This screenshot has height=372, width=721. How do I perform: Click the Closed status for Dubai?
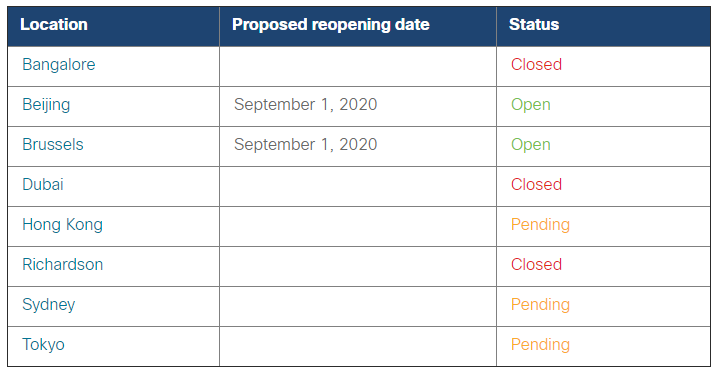pos(536,184)
